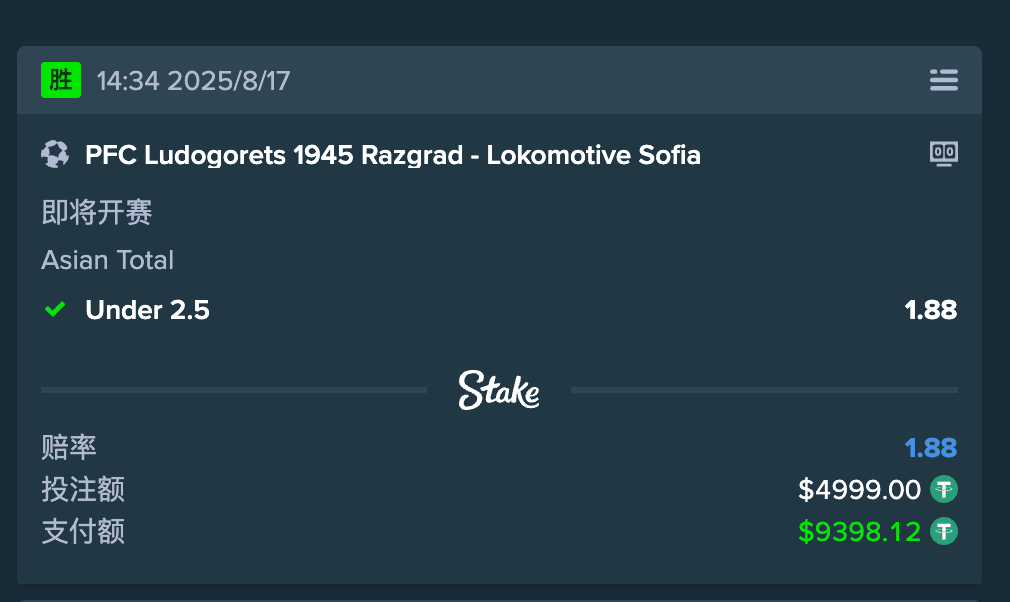This screenshot has width=1010, height=602.
Task: Click the green checkmark next to Under 2.5
Action: tap(55, 310)
